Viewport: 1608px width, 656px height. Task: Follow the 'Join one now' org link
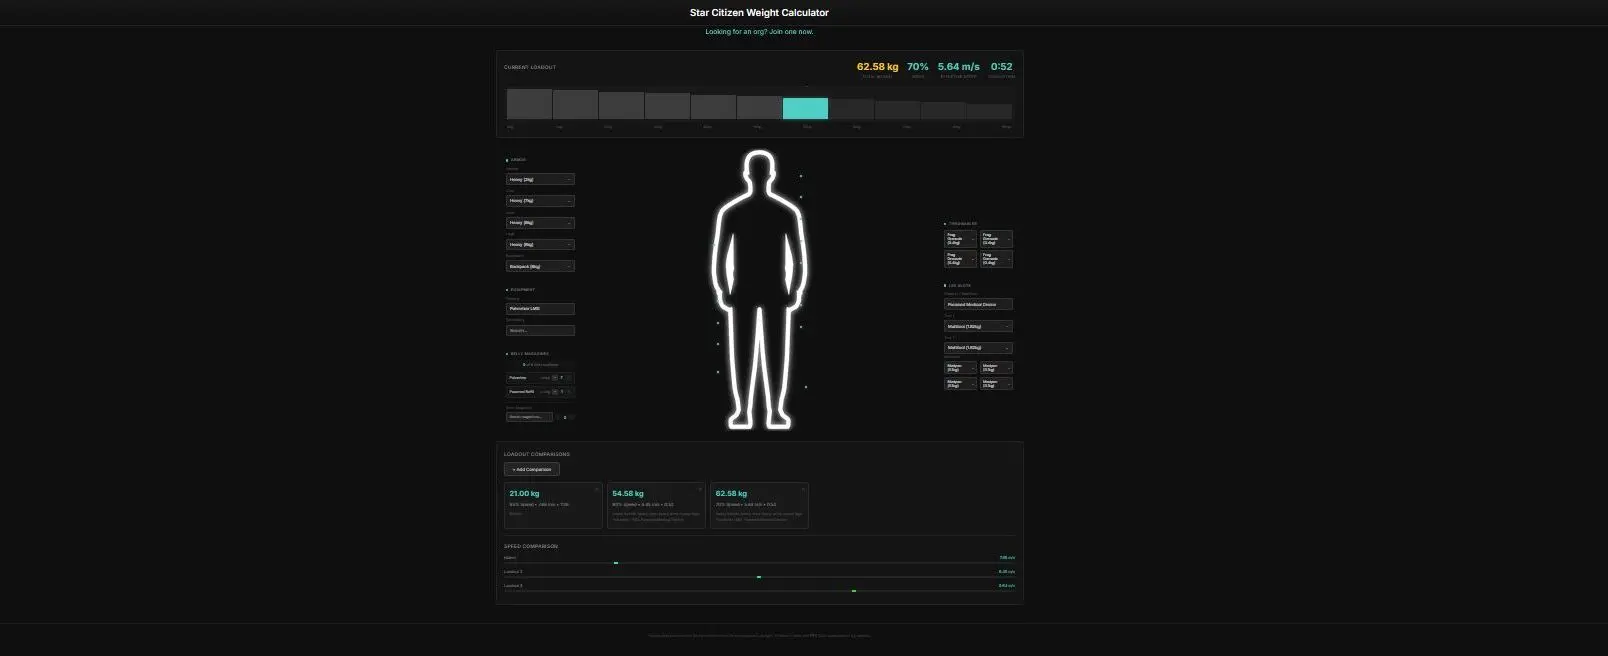coord(791,32)
